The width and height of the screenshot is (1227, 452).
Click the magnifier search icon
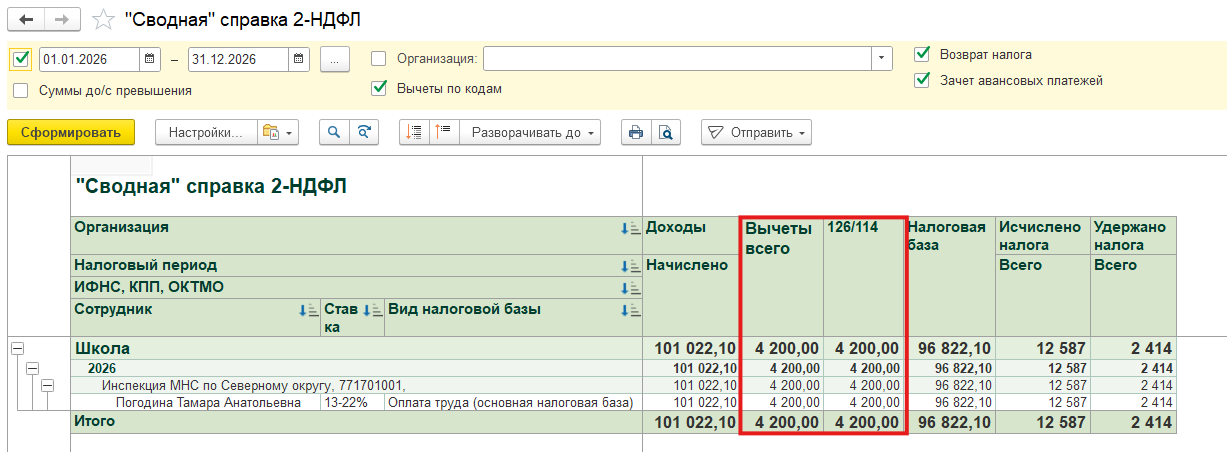[334, 132]
